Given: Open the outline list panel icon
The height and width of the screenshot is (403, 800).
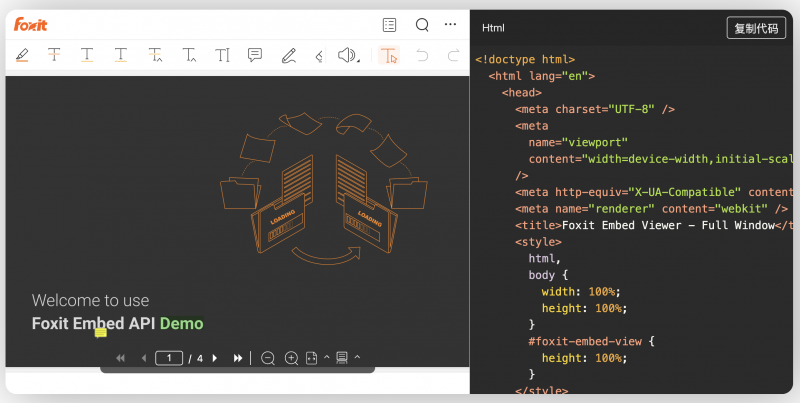Looking at the screenshot, I should [389, 24].
